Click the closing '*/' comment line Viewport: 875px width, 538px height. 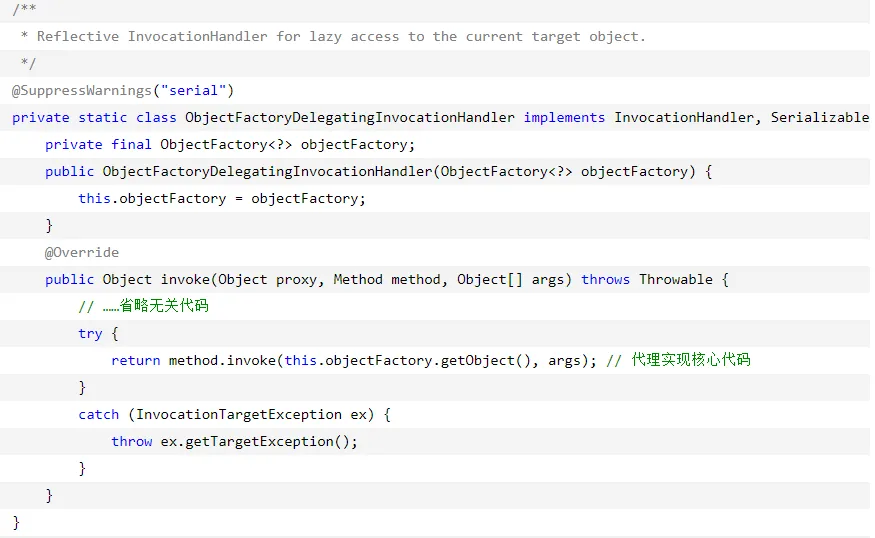coord(28,63)
